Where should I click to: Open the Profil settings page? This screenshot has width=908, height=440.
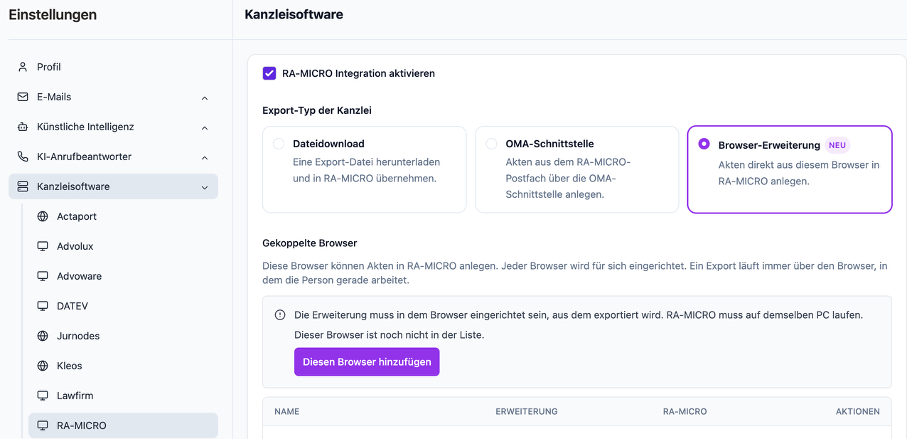coord(114,67)
